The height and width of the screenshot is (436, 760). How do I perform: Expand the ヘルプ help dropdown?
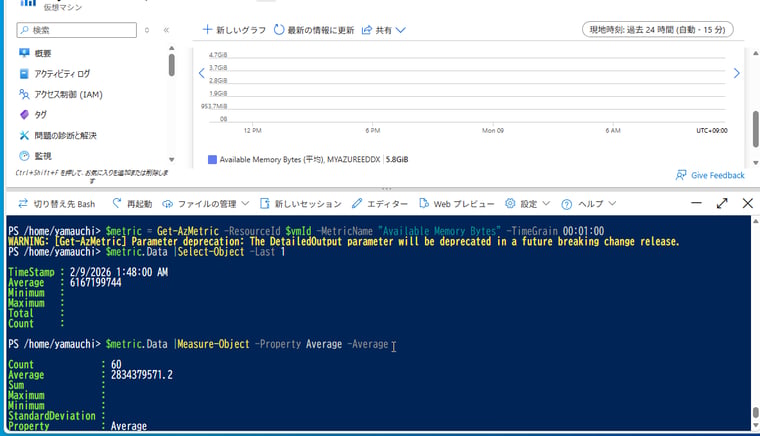[x=584, y=204]
